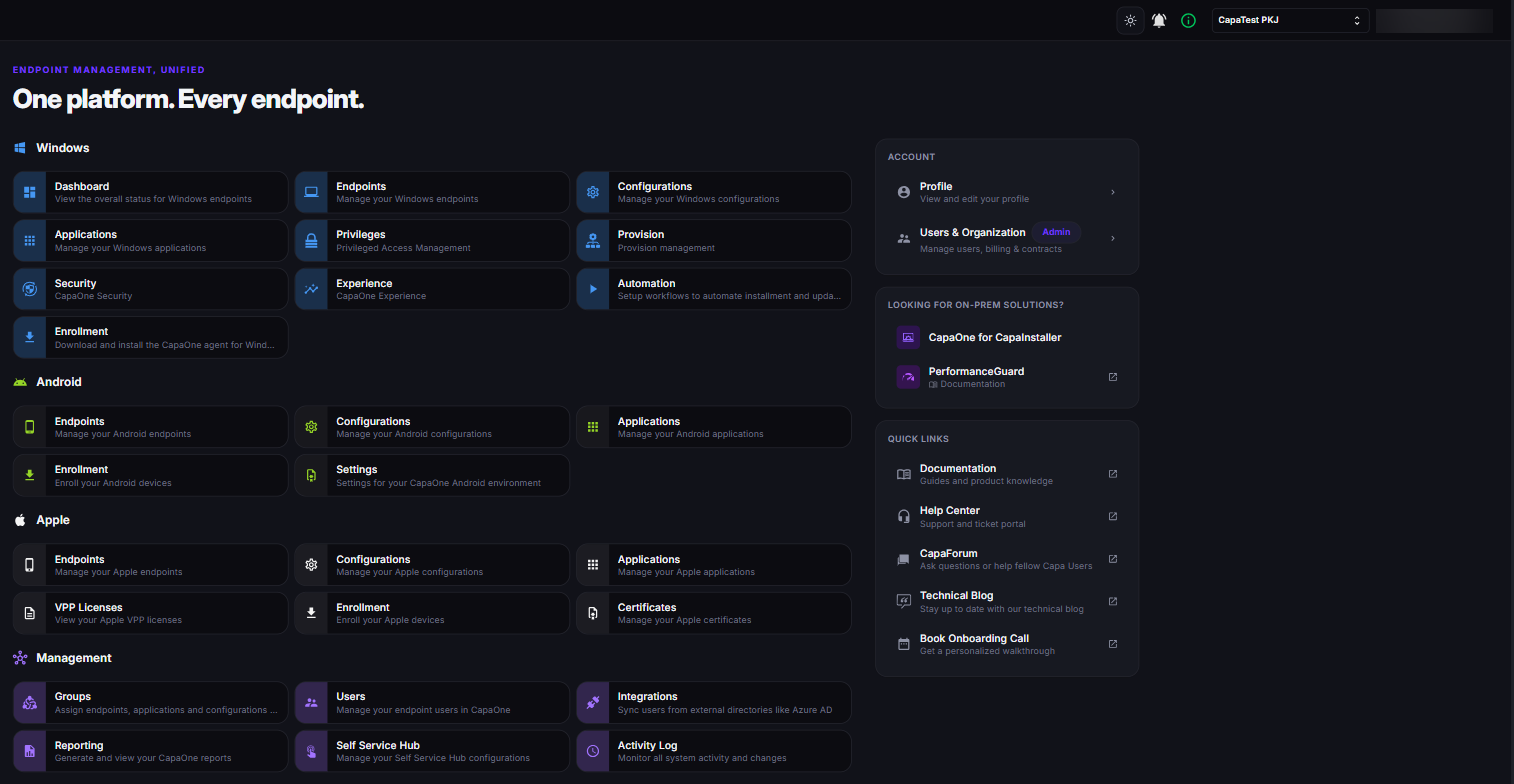Open the Privileges lock icon
This screenshot has height=784, width=1514.
tap(311, 240)
